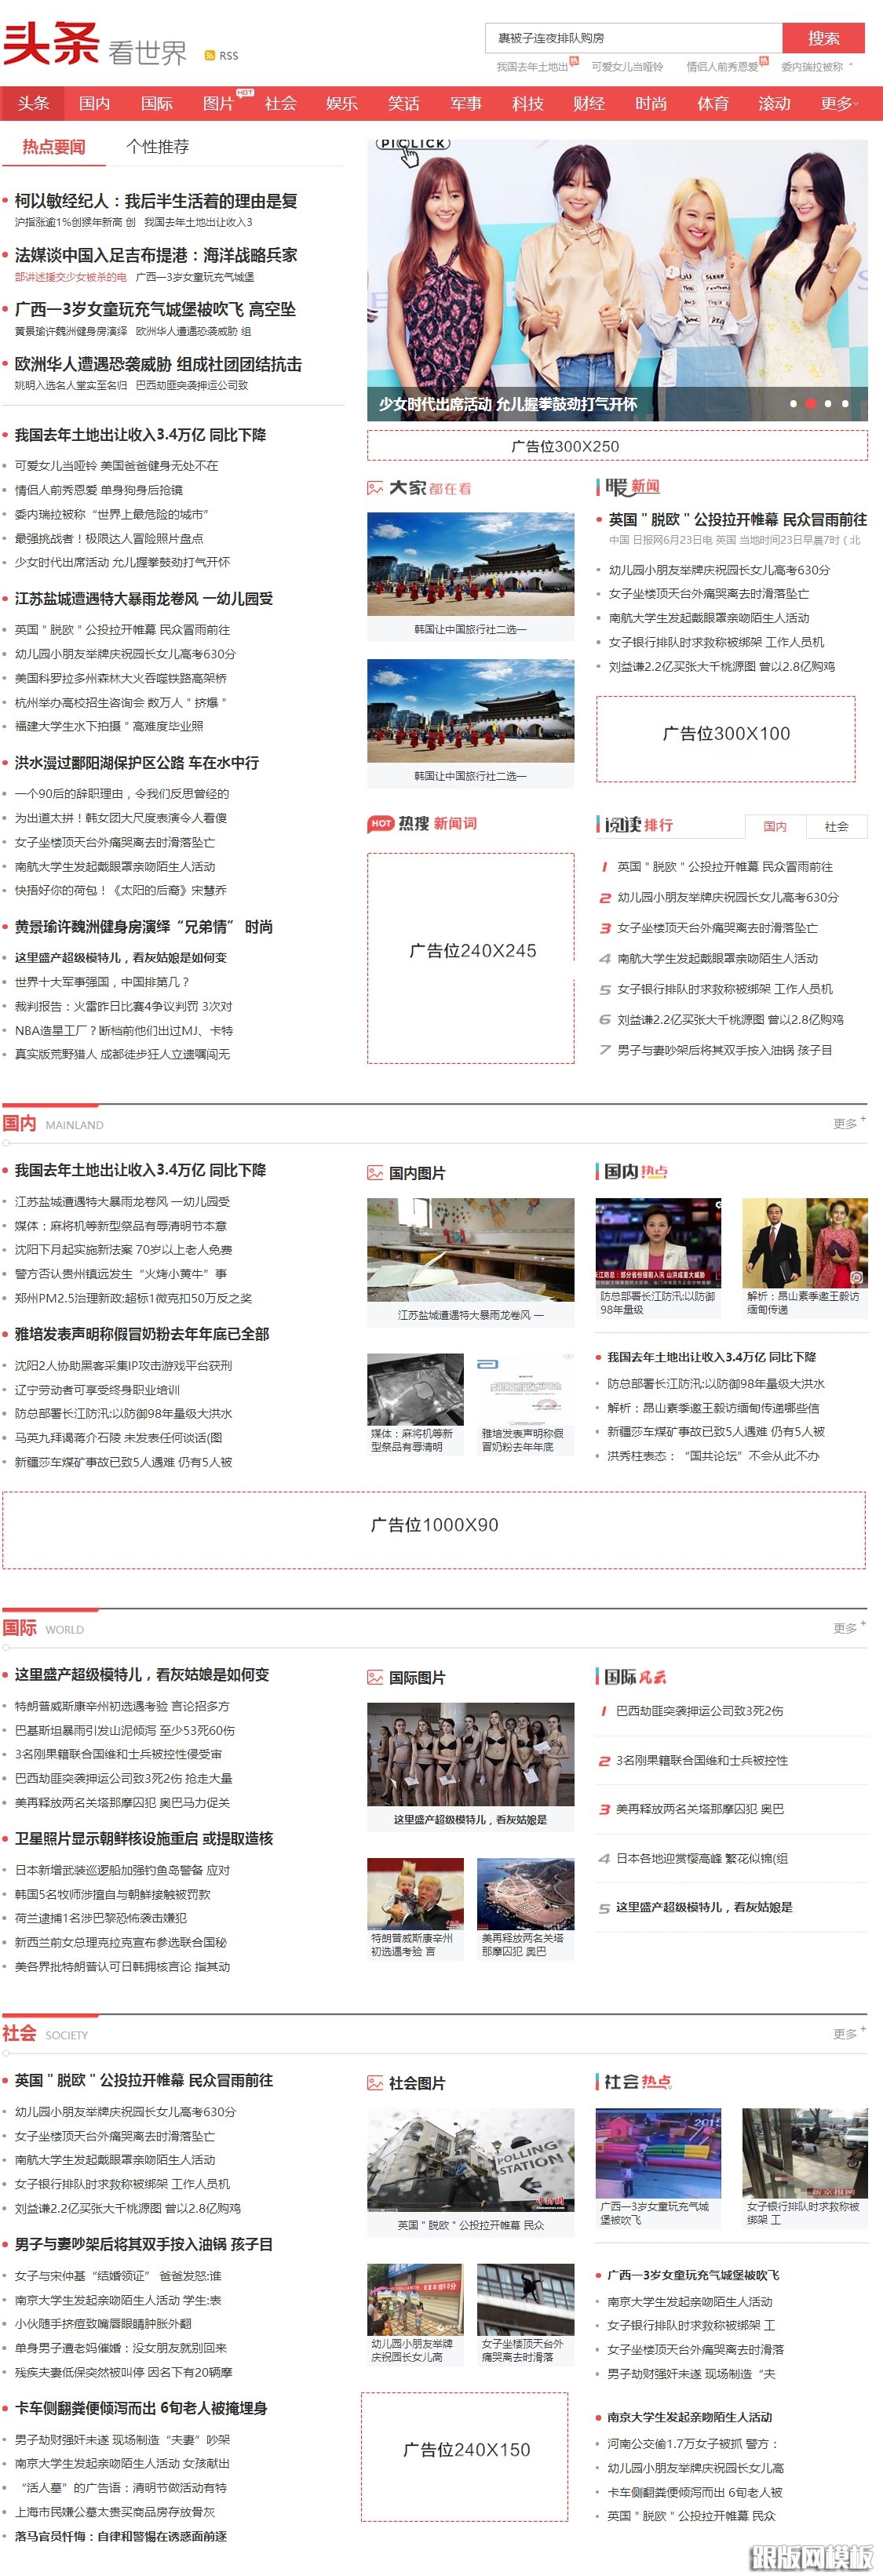Open the 特朗普威斯康辛州 thumbnail
The width and height of the screenshot is (883, 2576).
tap(415, 1893)
